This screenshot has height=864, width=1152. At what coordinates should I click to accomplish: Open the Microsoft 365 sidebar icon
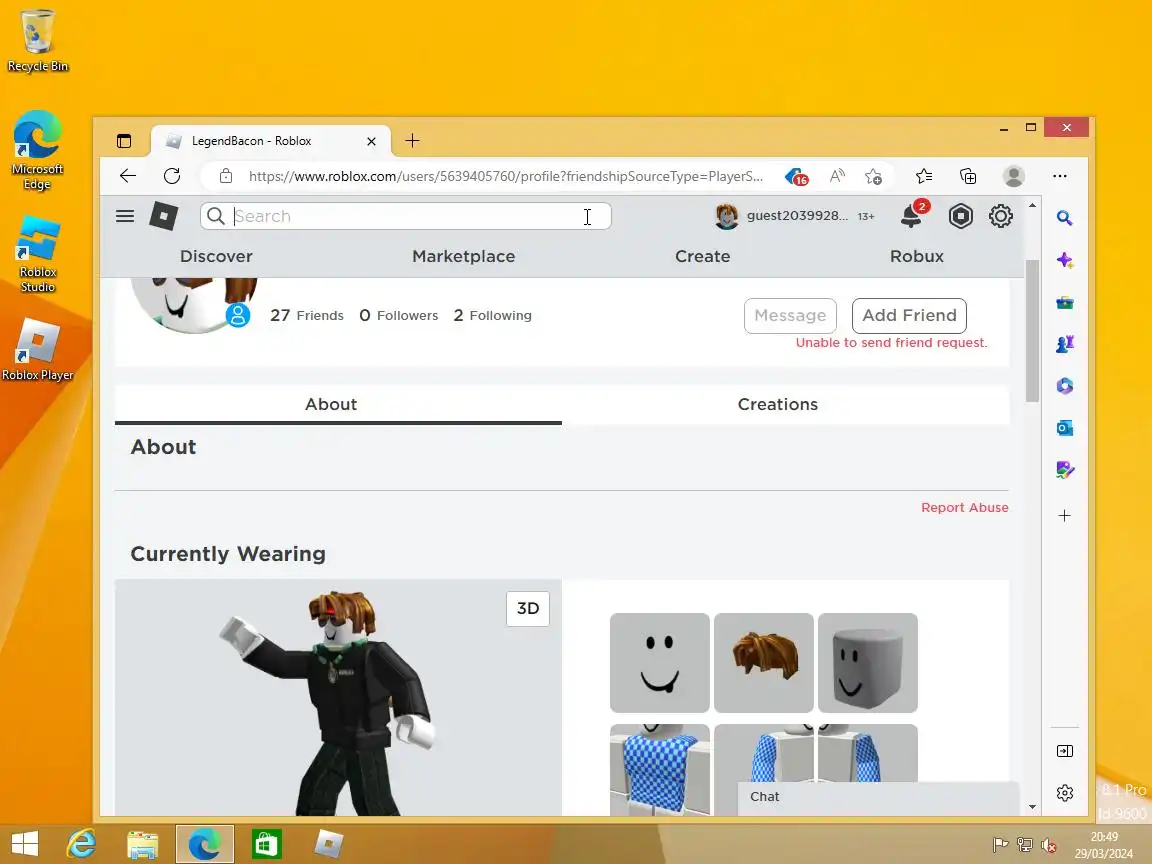click(1065, 386)
